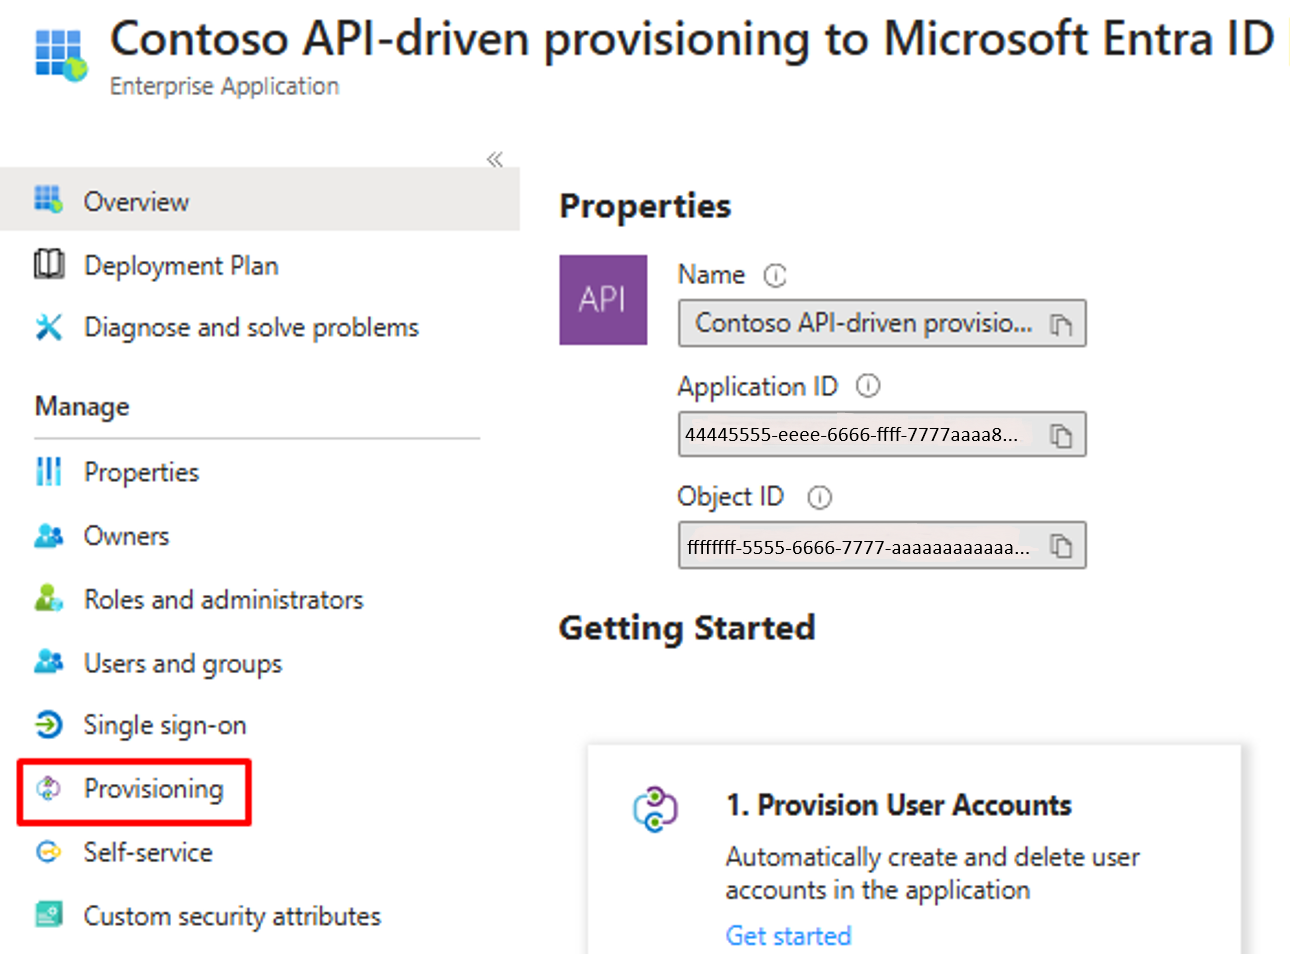
Task: Click the Object ID field
Action: 882,546
